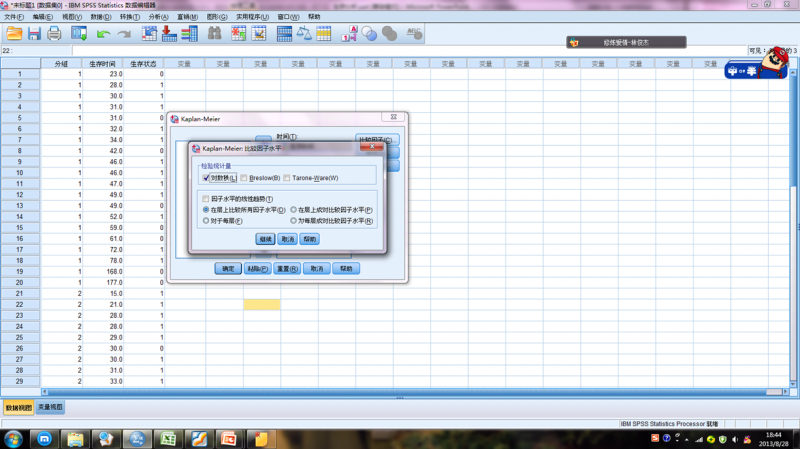Open the Recall recently used dialogs icon
This screenshot has height=449, width=800.
(79, 34)
